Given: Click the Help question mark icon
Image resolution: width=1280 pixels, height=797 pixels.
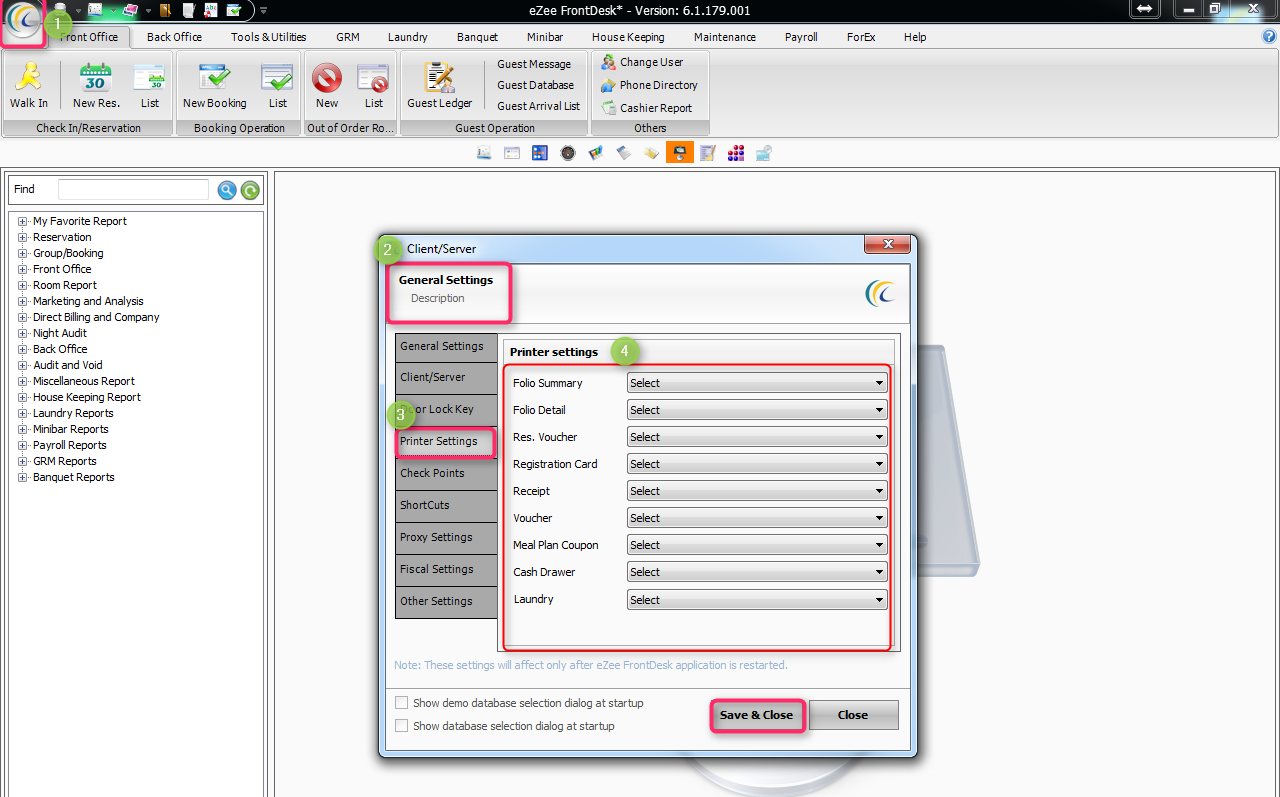Looking at the screenshot, I should pyautogui.click(x=1269, y=36).
